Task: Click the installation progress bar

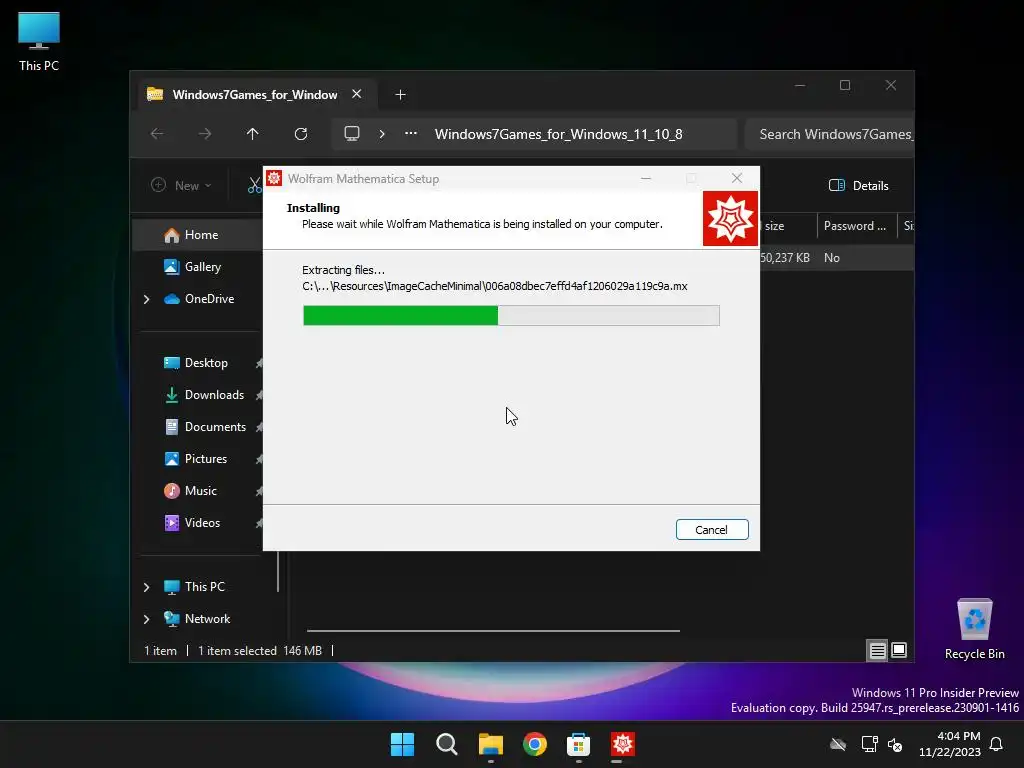Action: point(511,315)
